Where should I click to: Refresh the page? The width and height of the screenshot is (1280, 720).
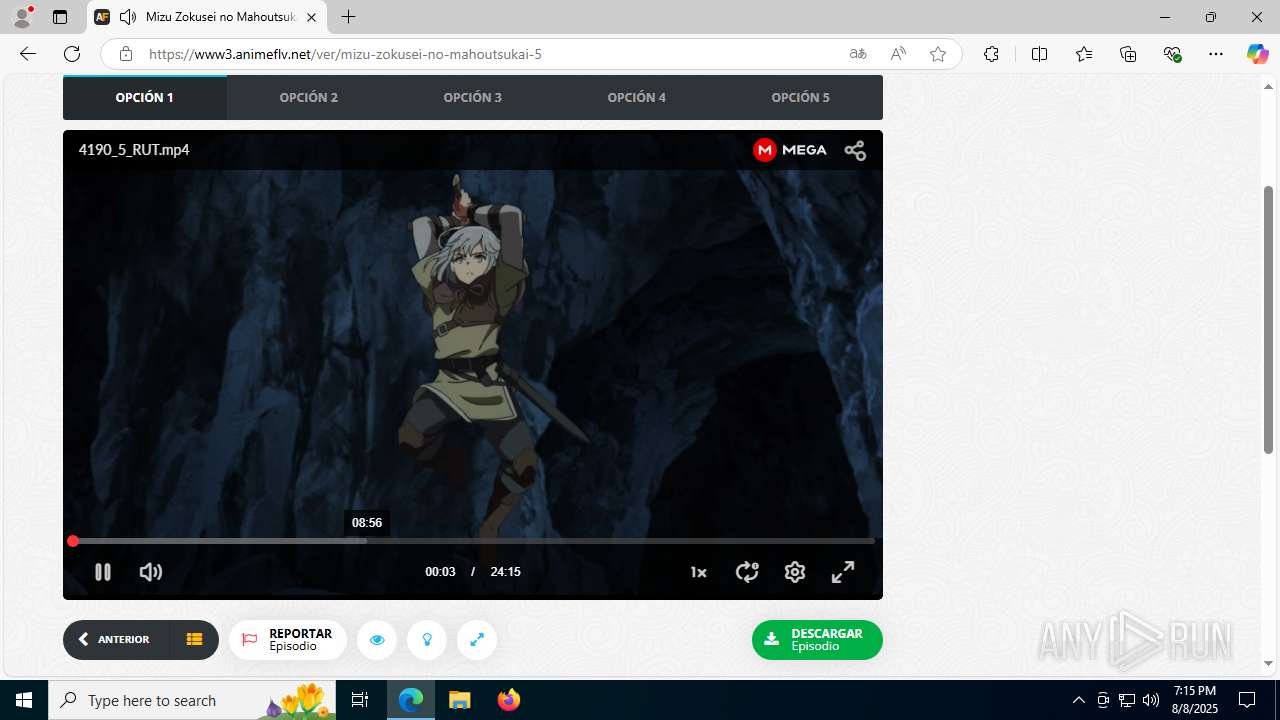[72, 54]
